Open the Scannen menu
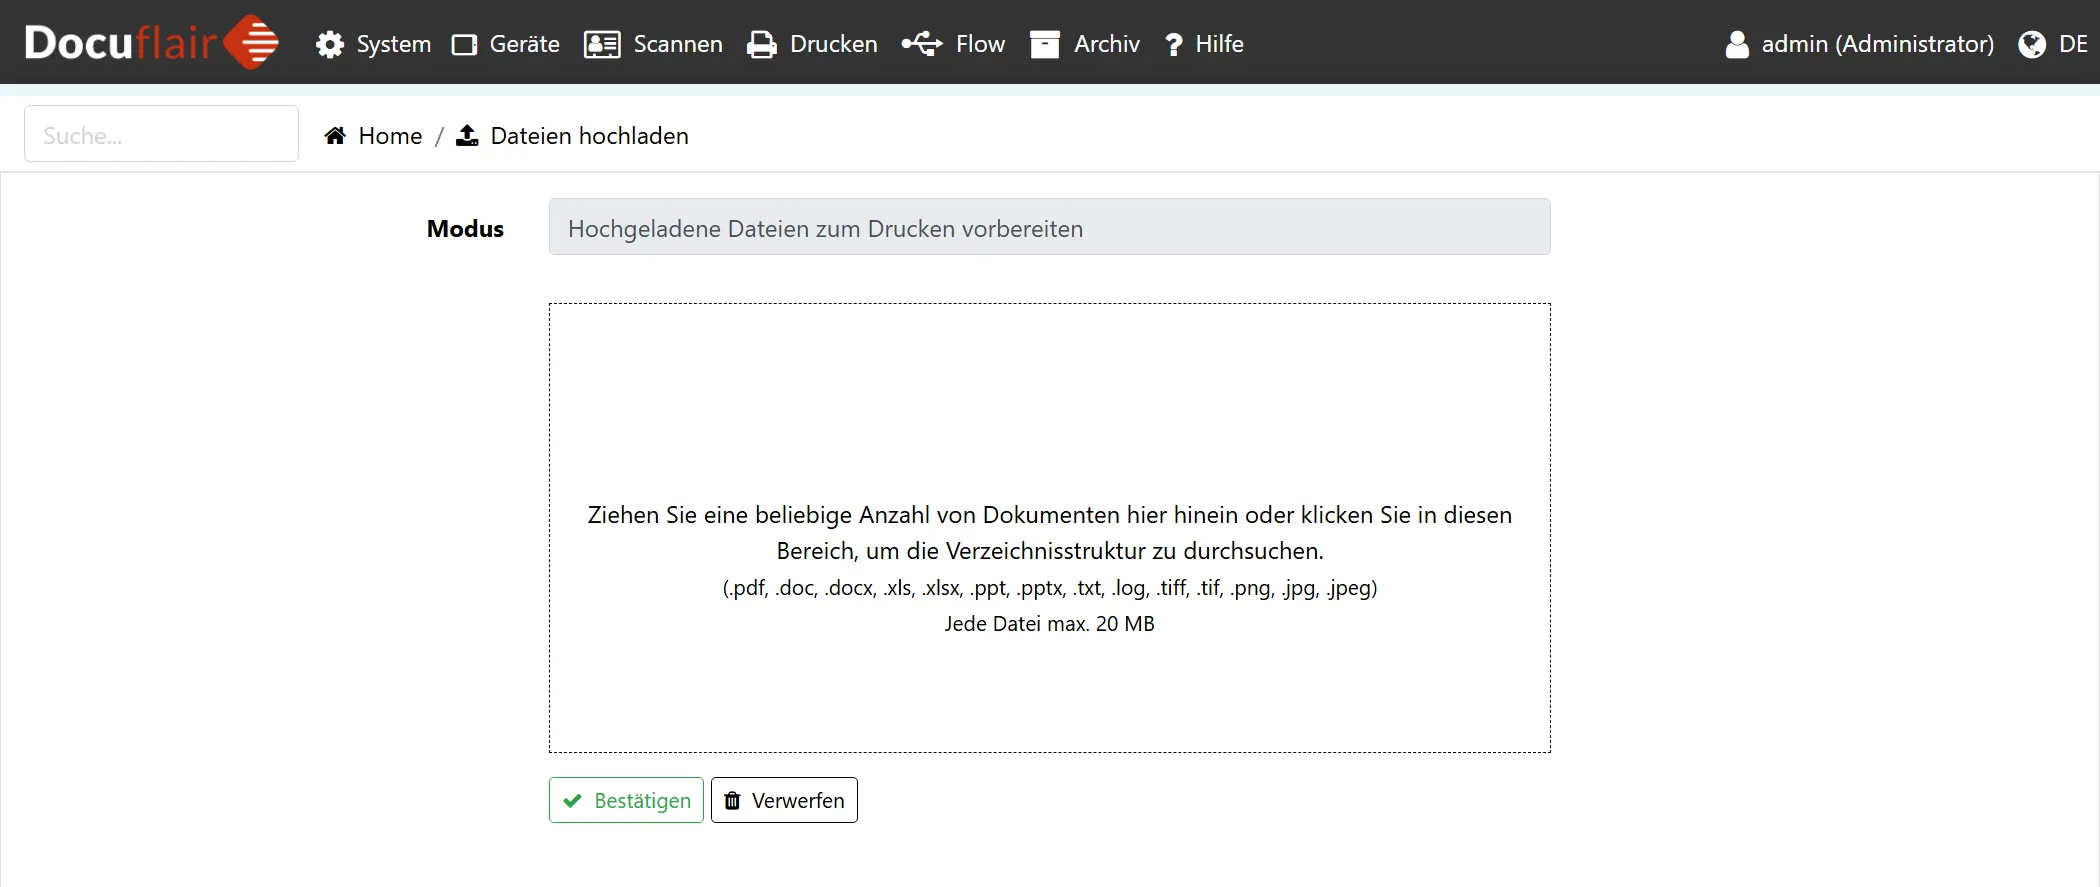 click(x=677, y=45)
